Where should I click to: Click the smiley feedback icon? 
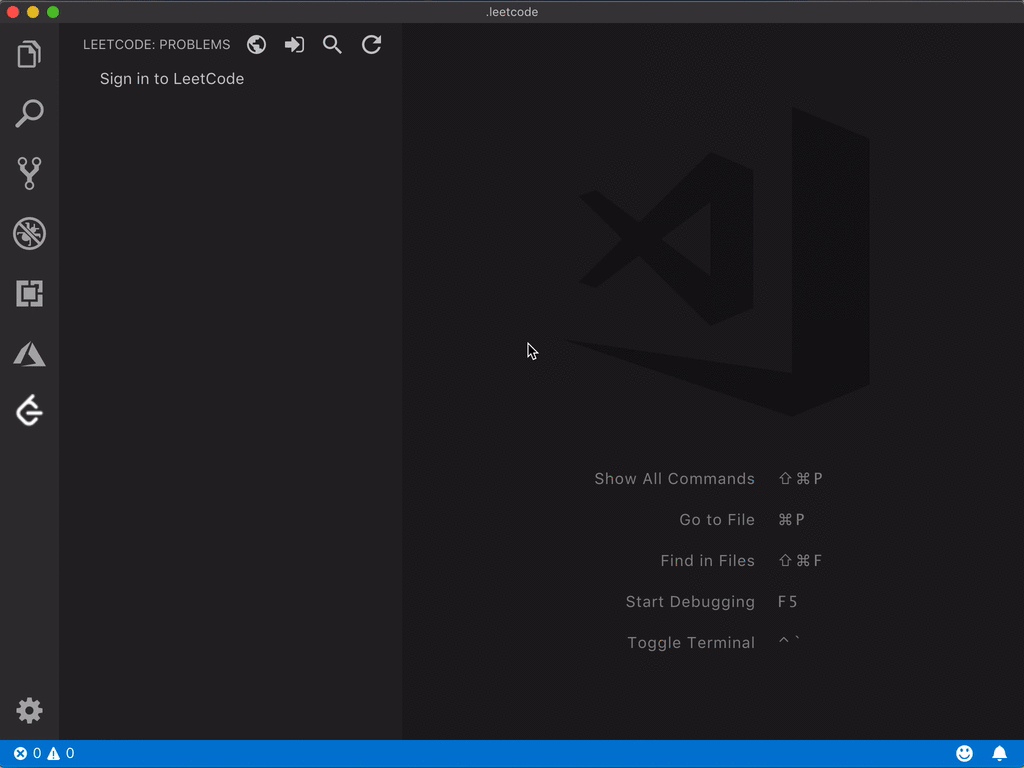964,754
